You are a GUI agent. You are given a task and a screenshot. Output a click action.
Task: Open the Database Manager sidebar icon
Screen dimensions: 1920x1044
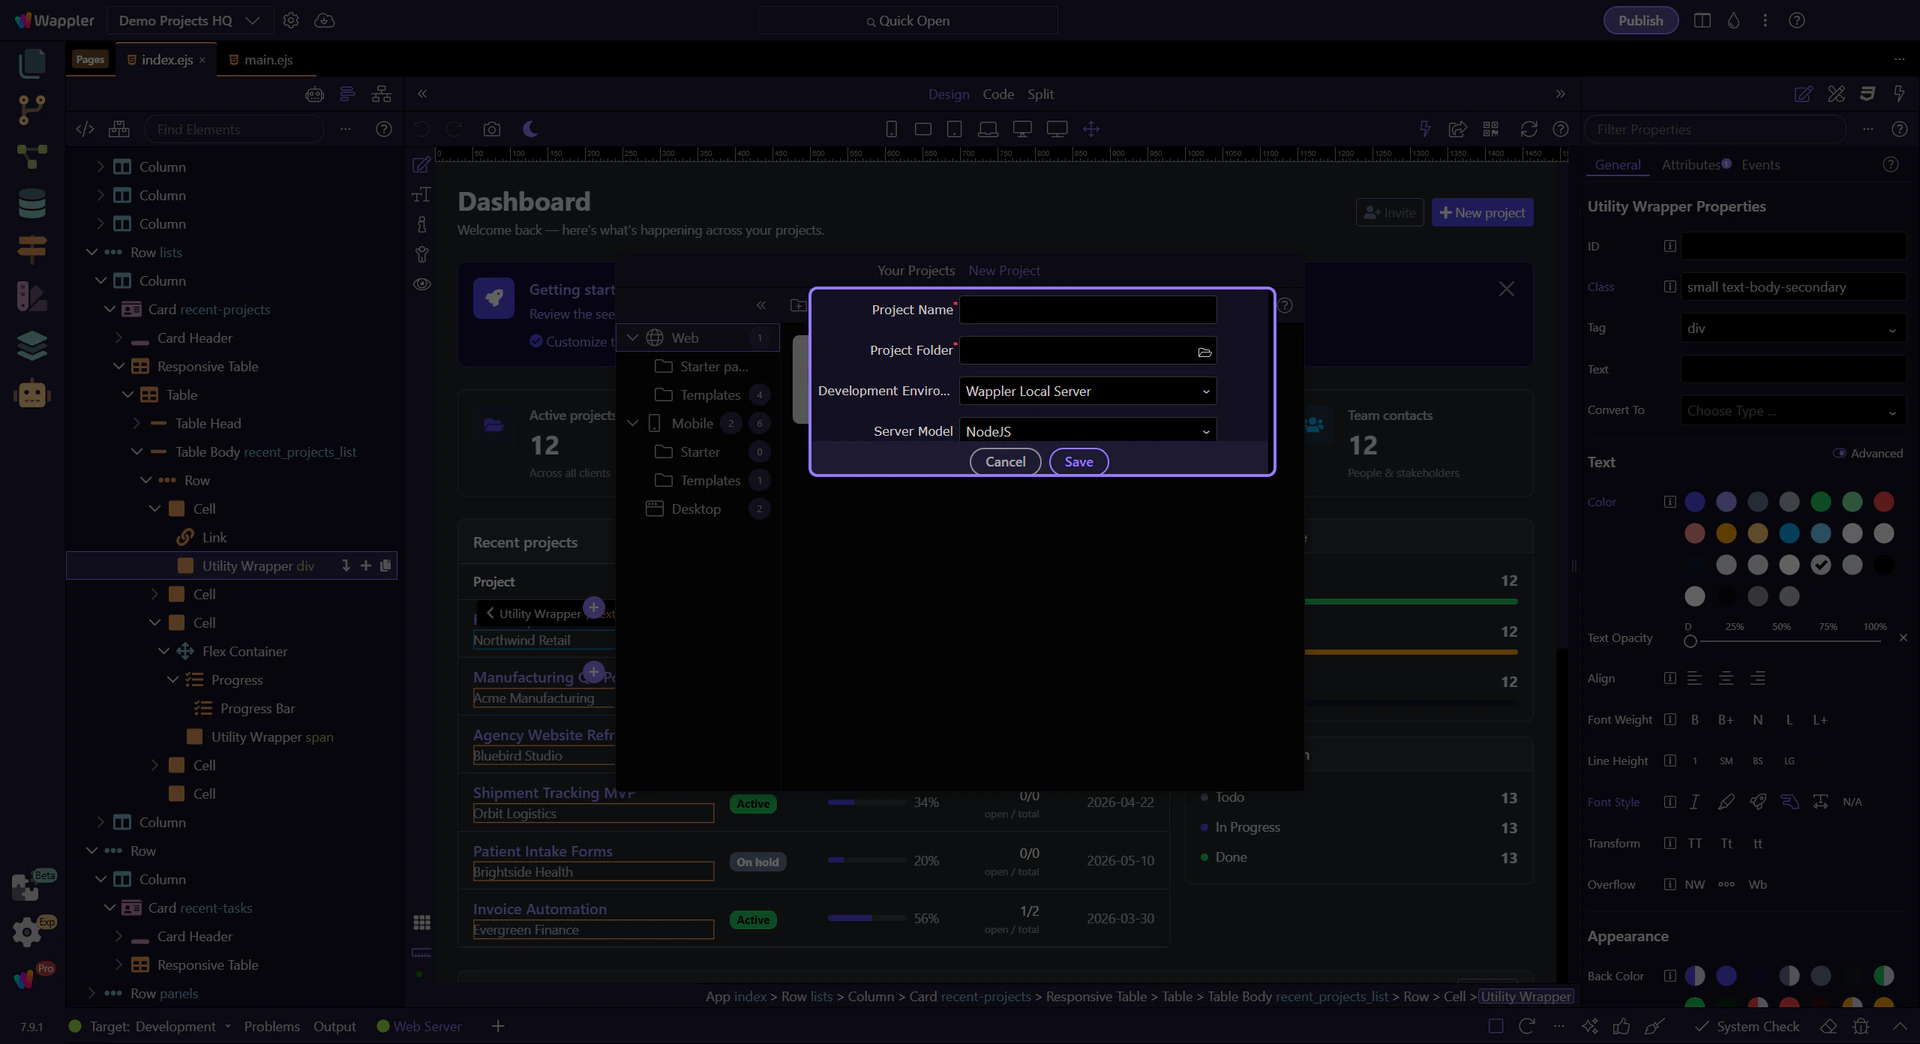pos(32,204)
